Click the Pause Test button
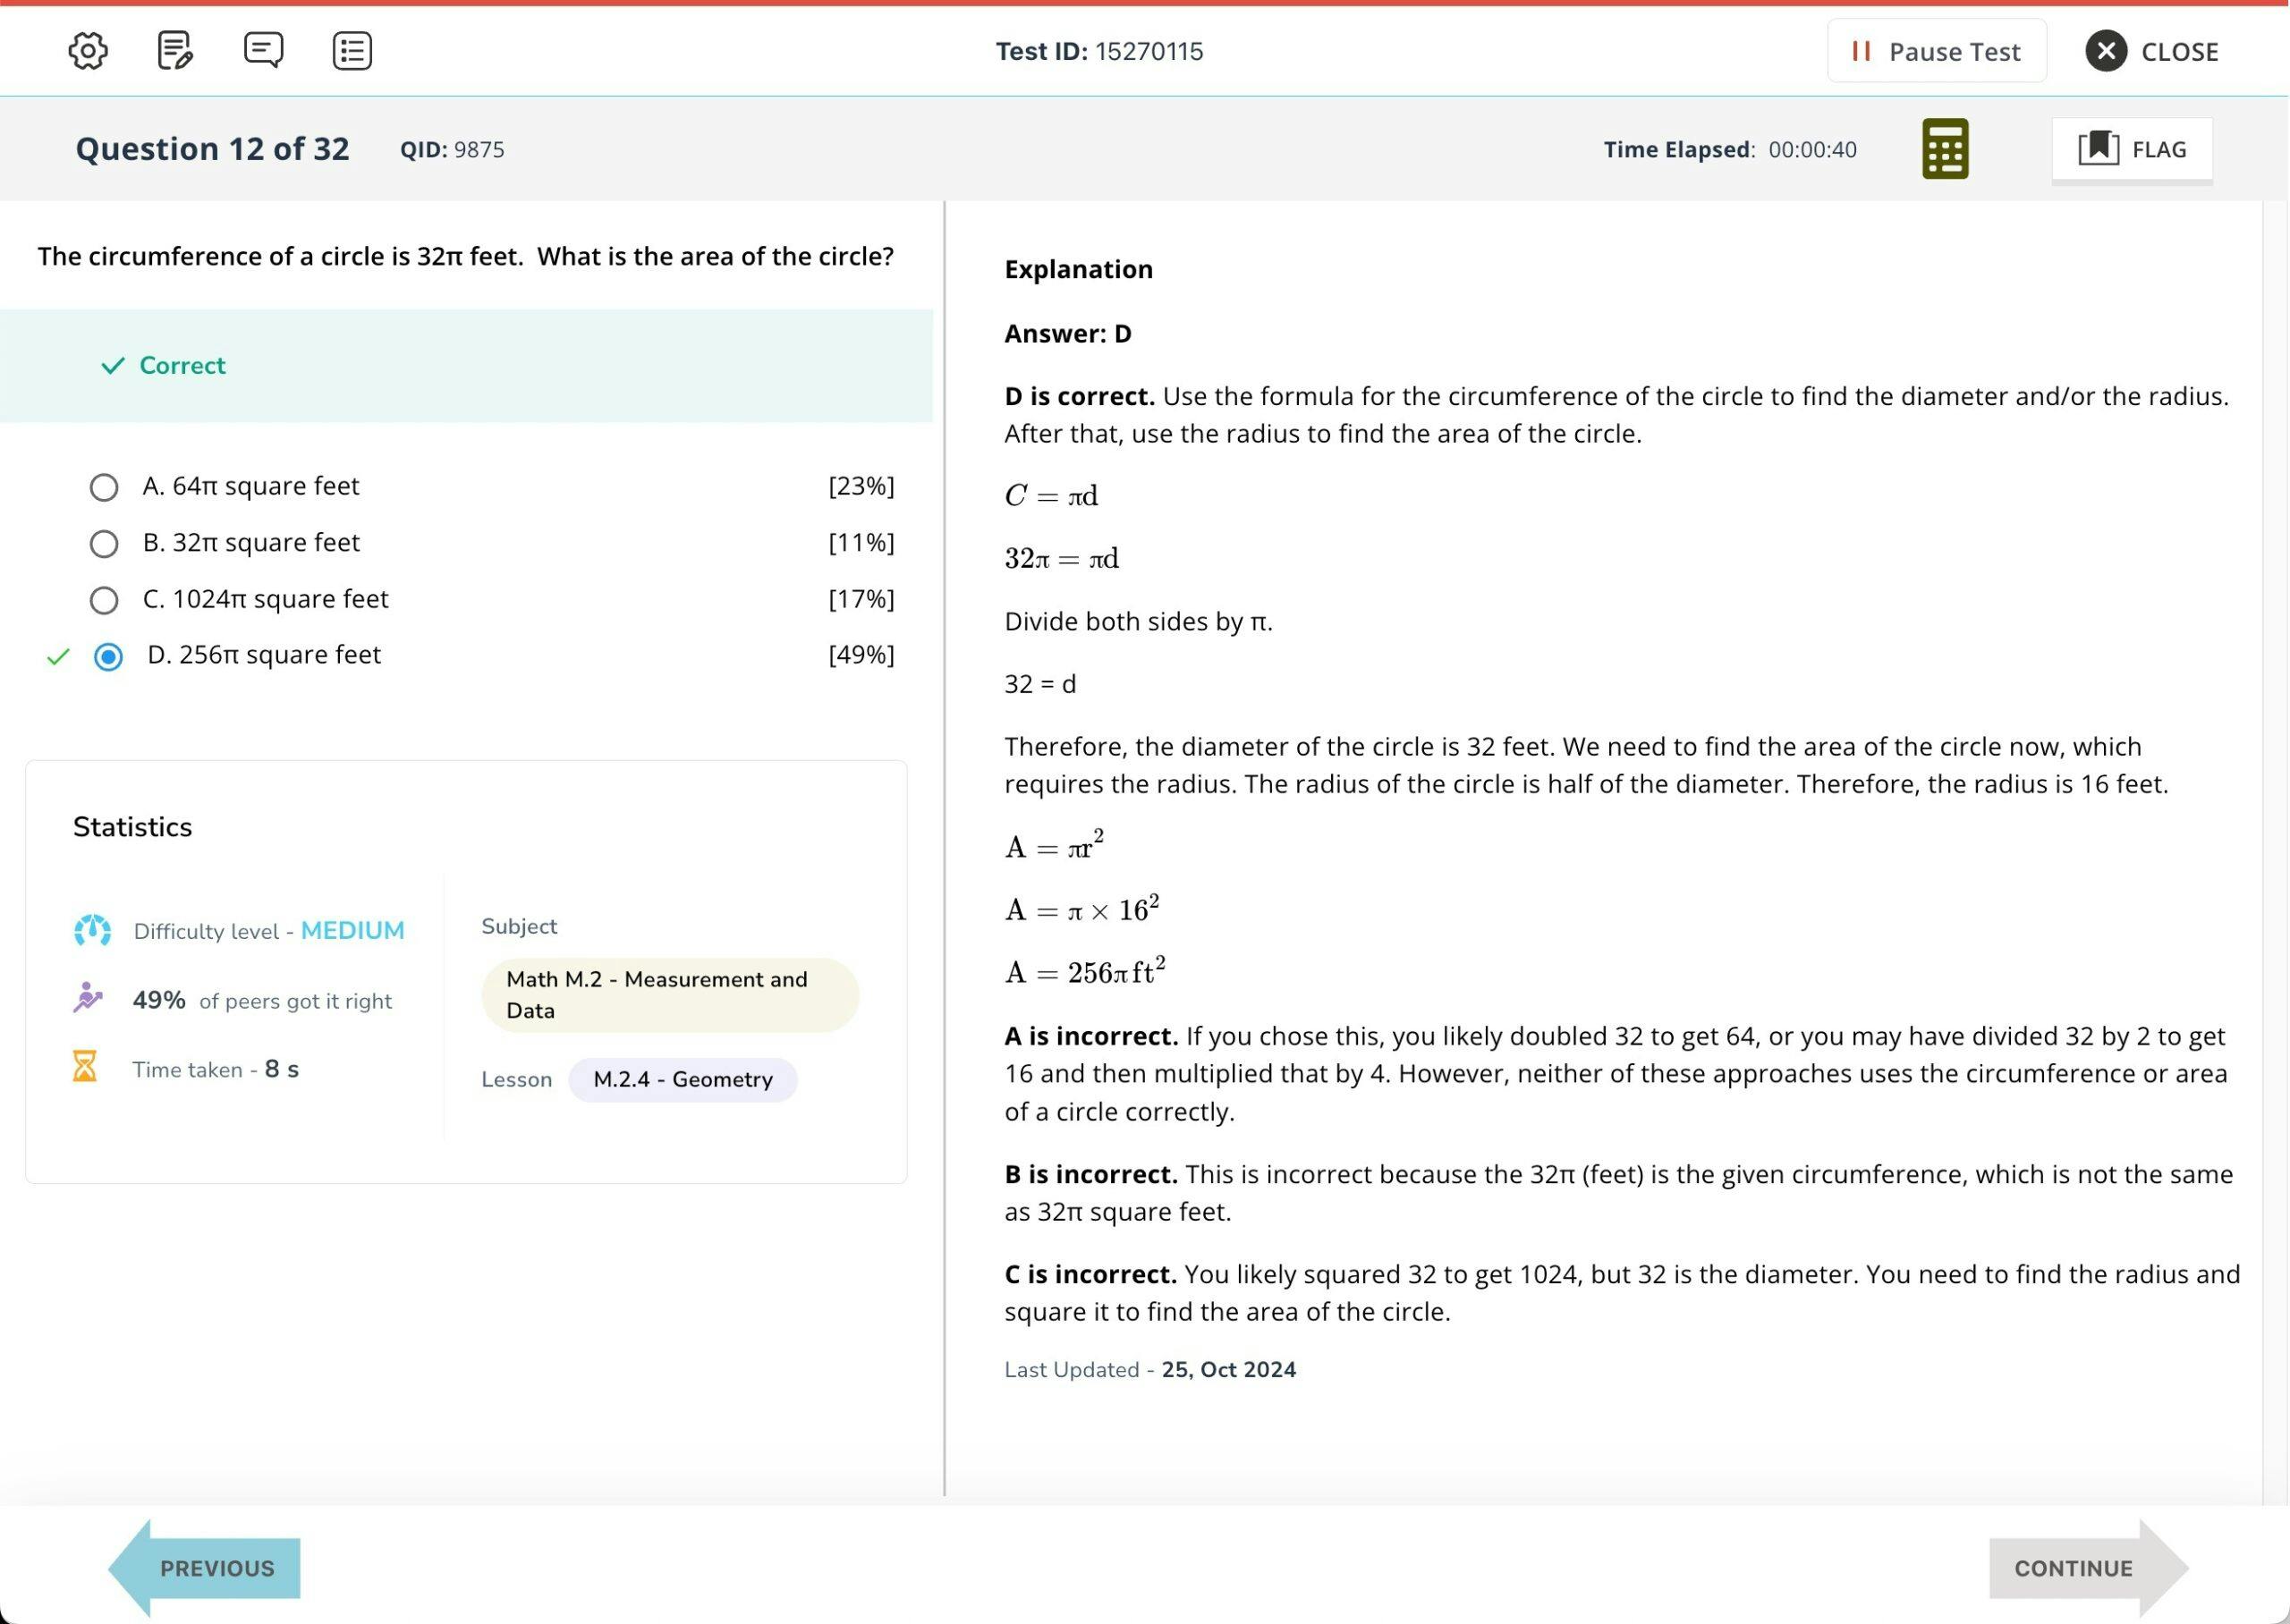This screenshot has height=1624, width=2290. click(x=1936, y=50)
